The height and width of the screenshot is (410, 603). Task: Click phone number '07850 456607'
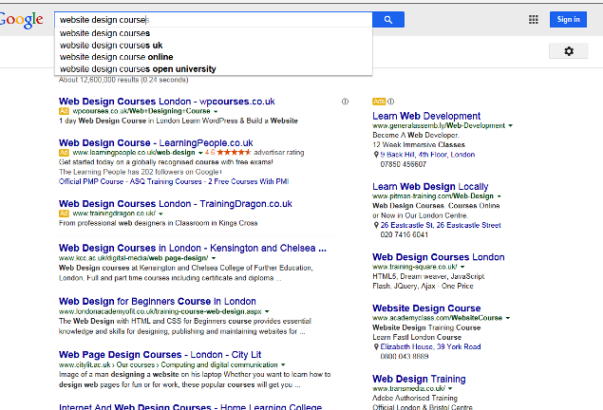[403, 164]
